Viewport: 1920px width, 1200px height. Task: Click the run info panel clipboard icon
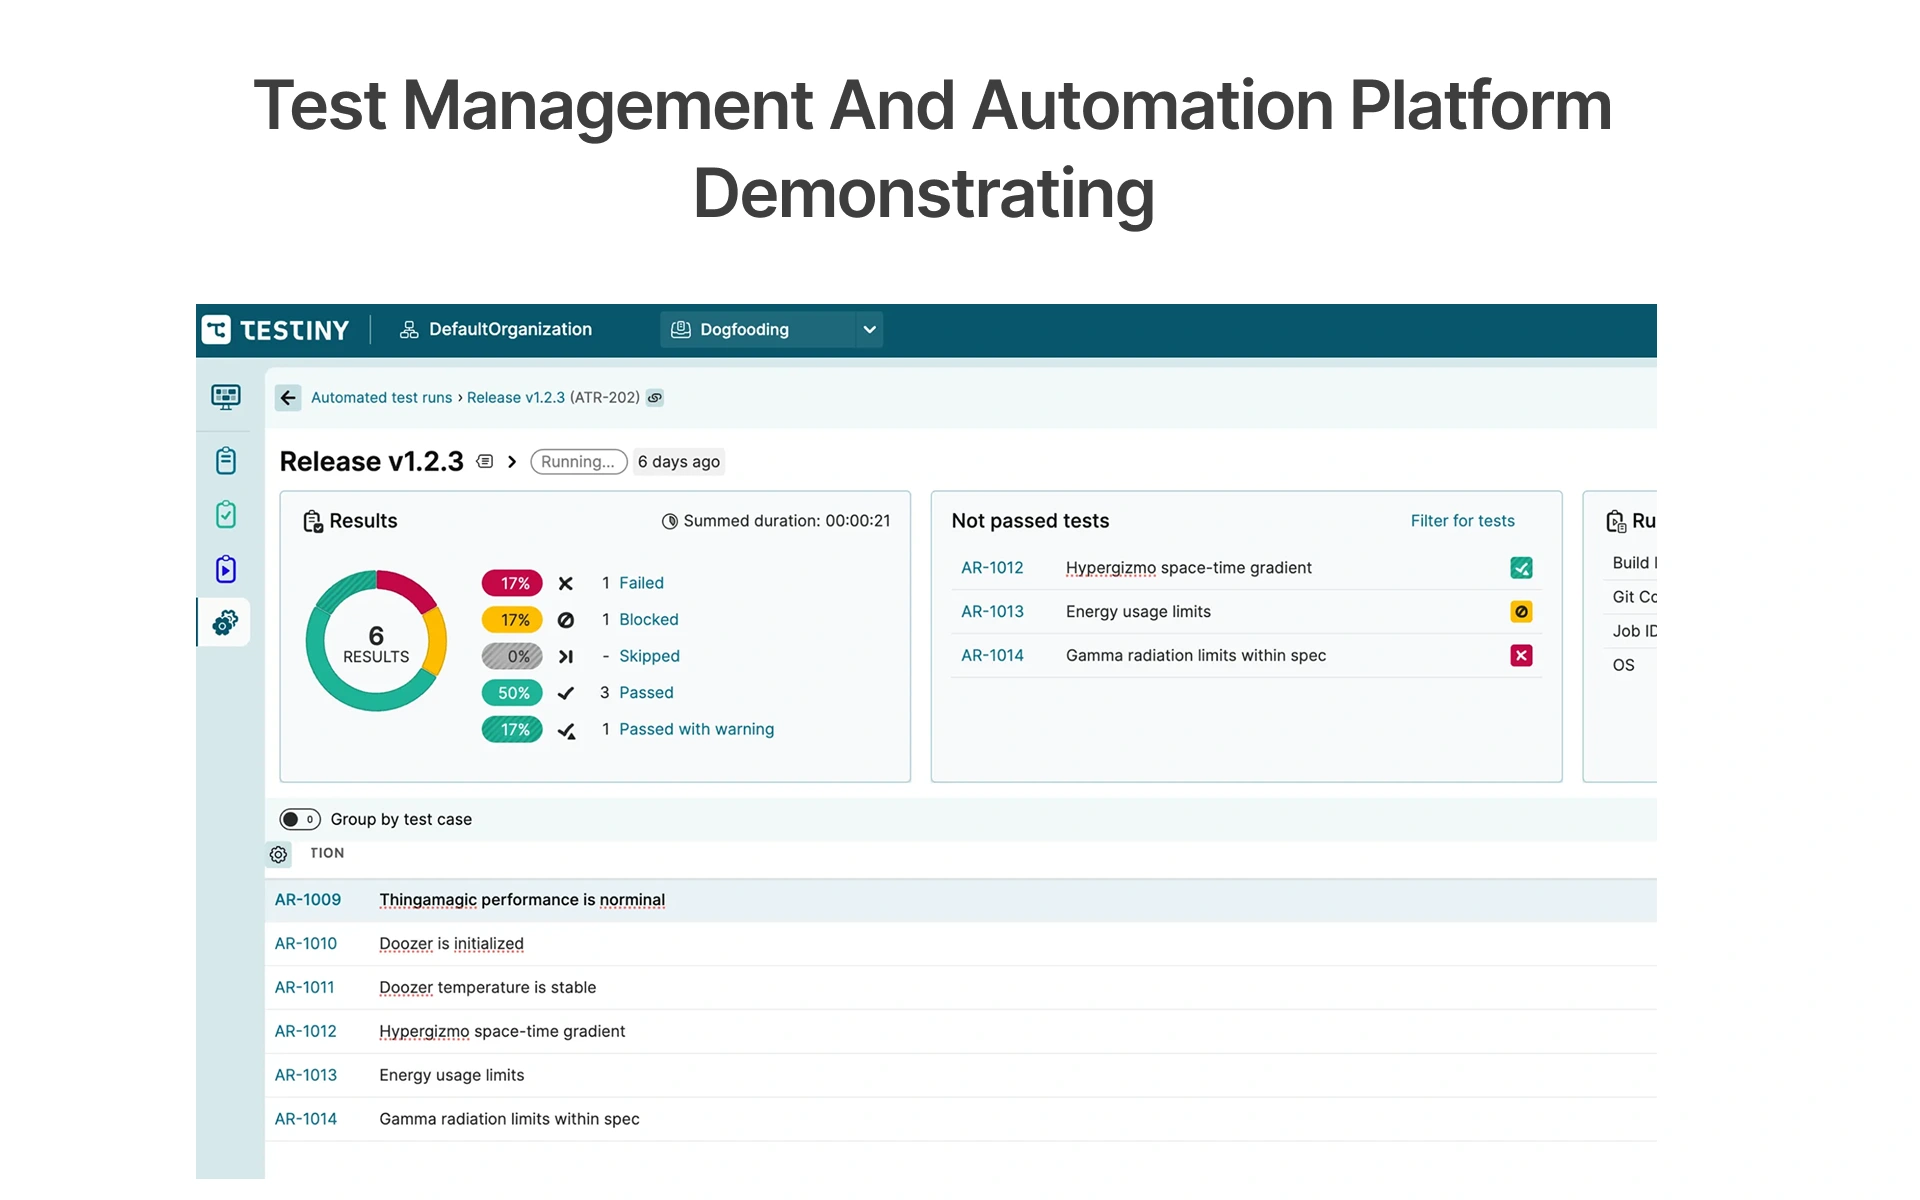1616,521
